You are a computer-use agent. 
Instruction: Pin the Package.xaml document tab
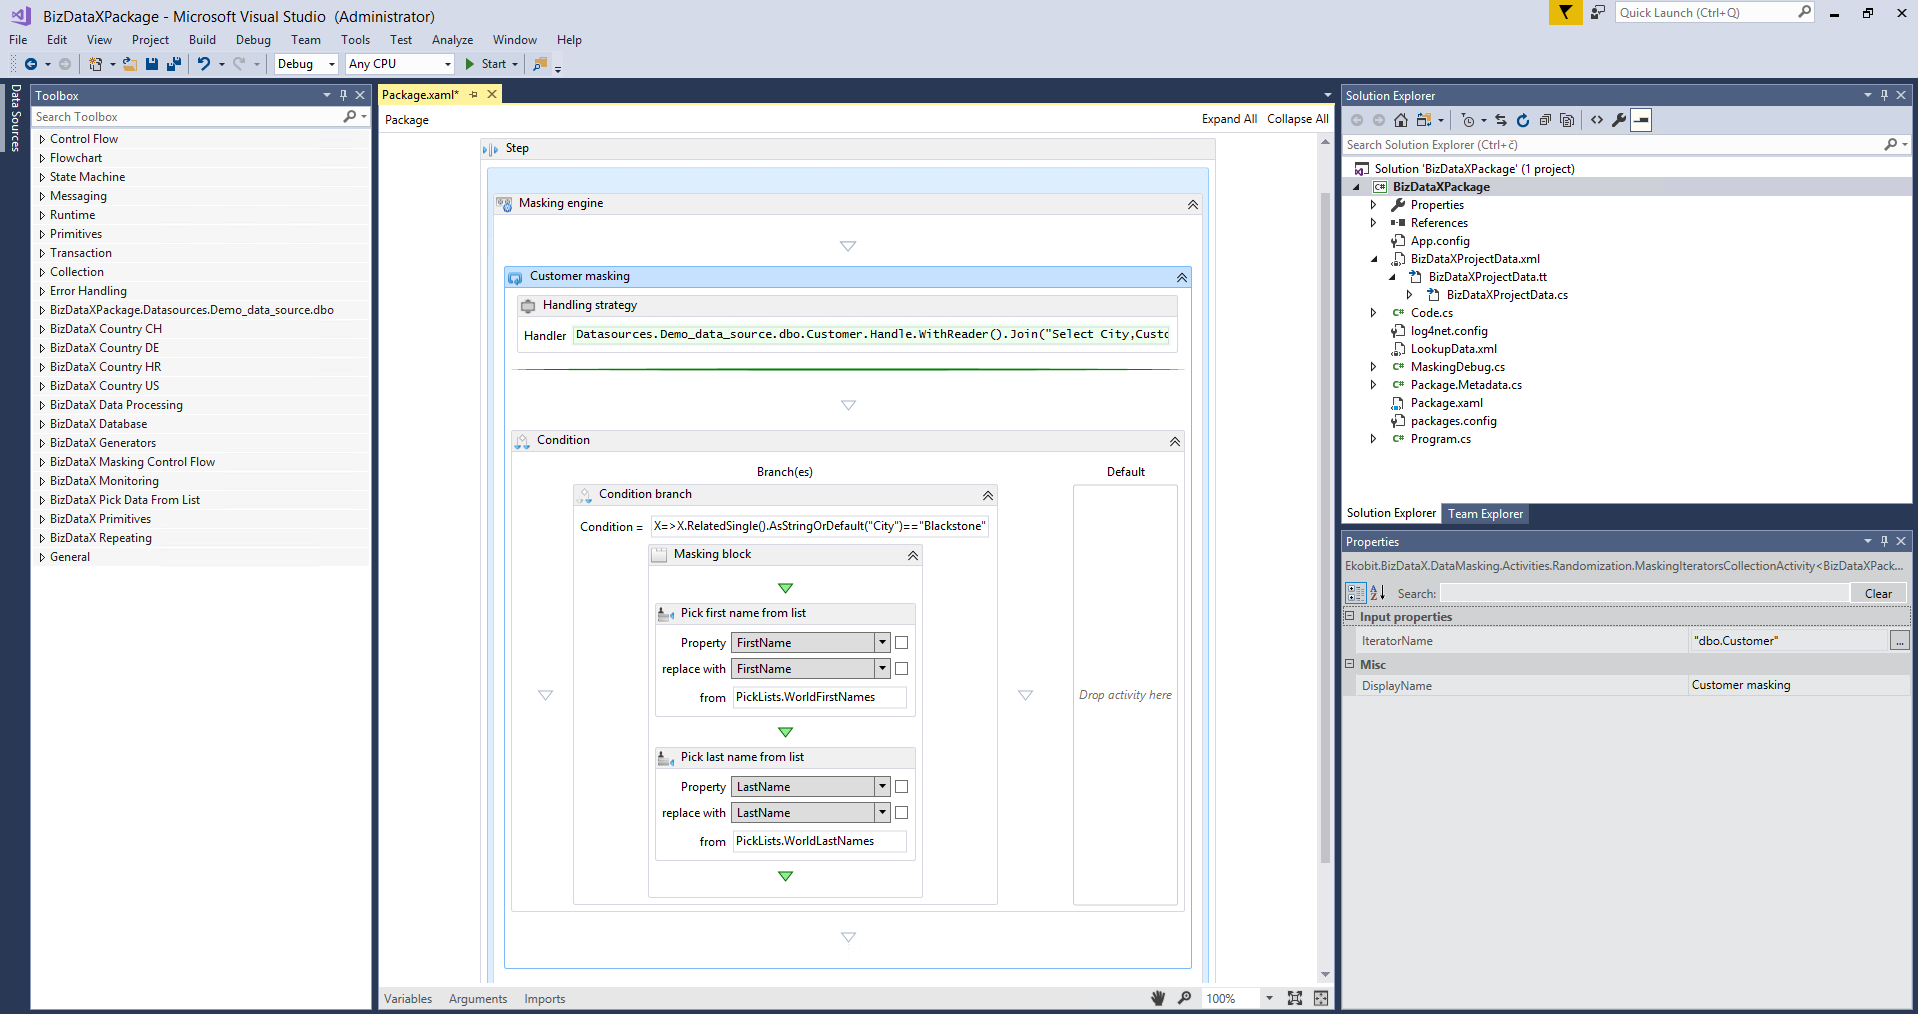tap(473, 95)
